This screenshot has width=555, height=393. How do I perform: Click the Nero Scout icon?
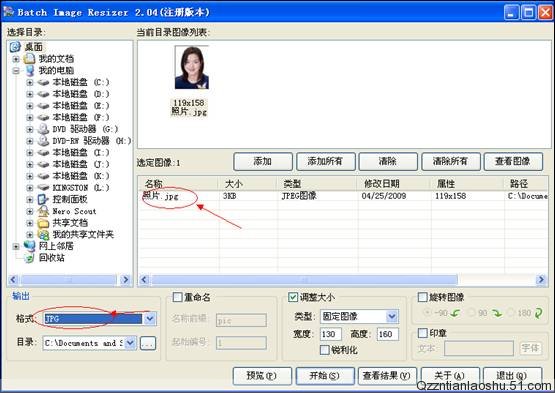click(x=43, y=211)
